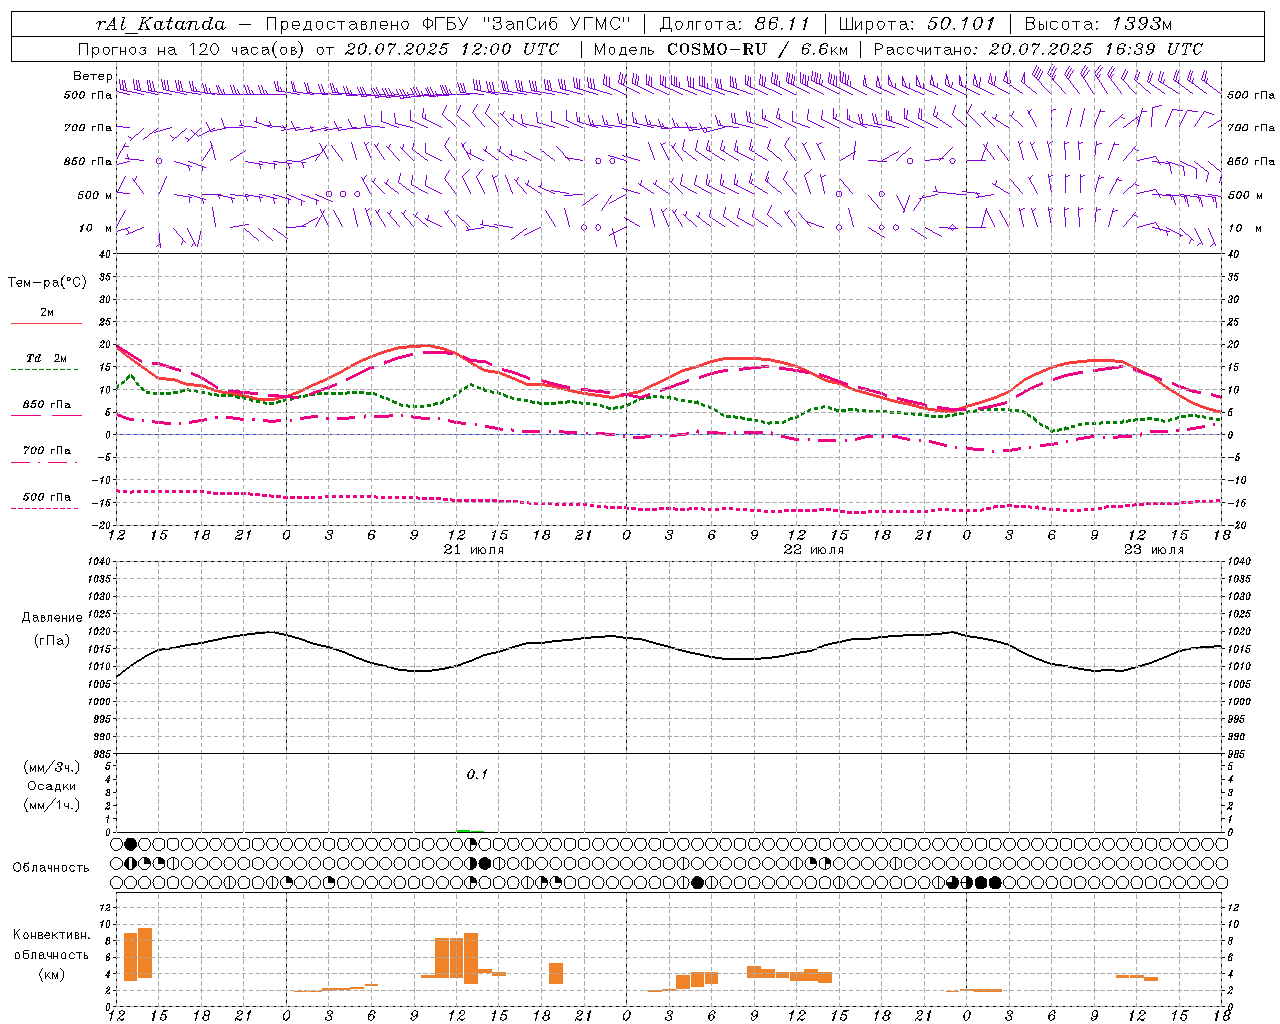Image resolution: width=1280 pixels, height=1024 pixels.
Task: Click the (мм/3ч.) precipitation unit label
Action: tap(52, 767)
